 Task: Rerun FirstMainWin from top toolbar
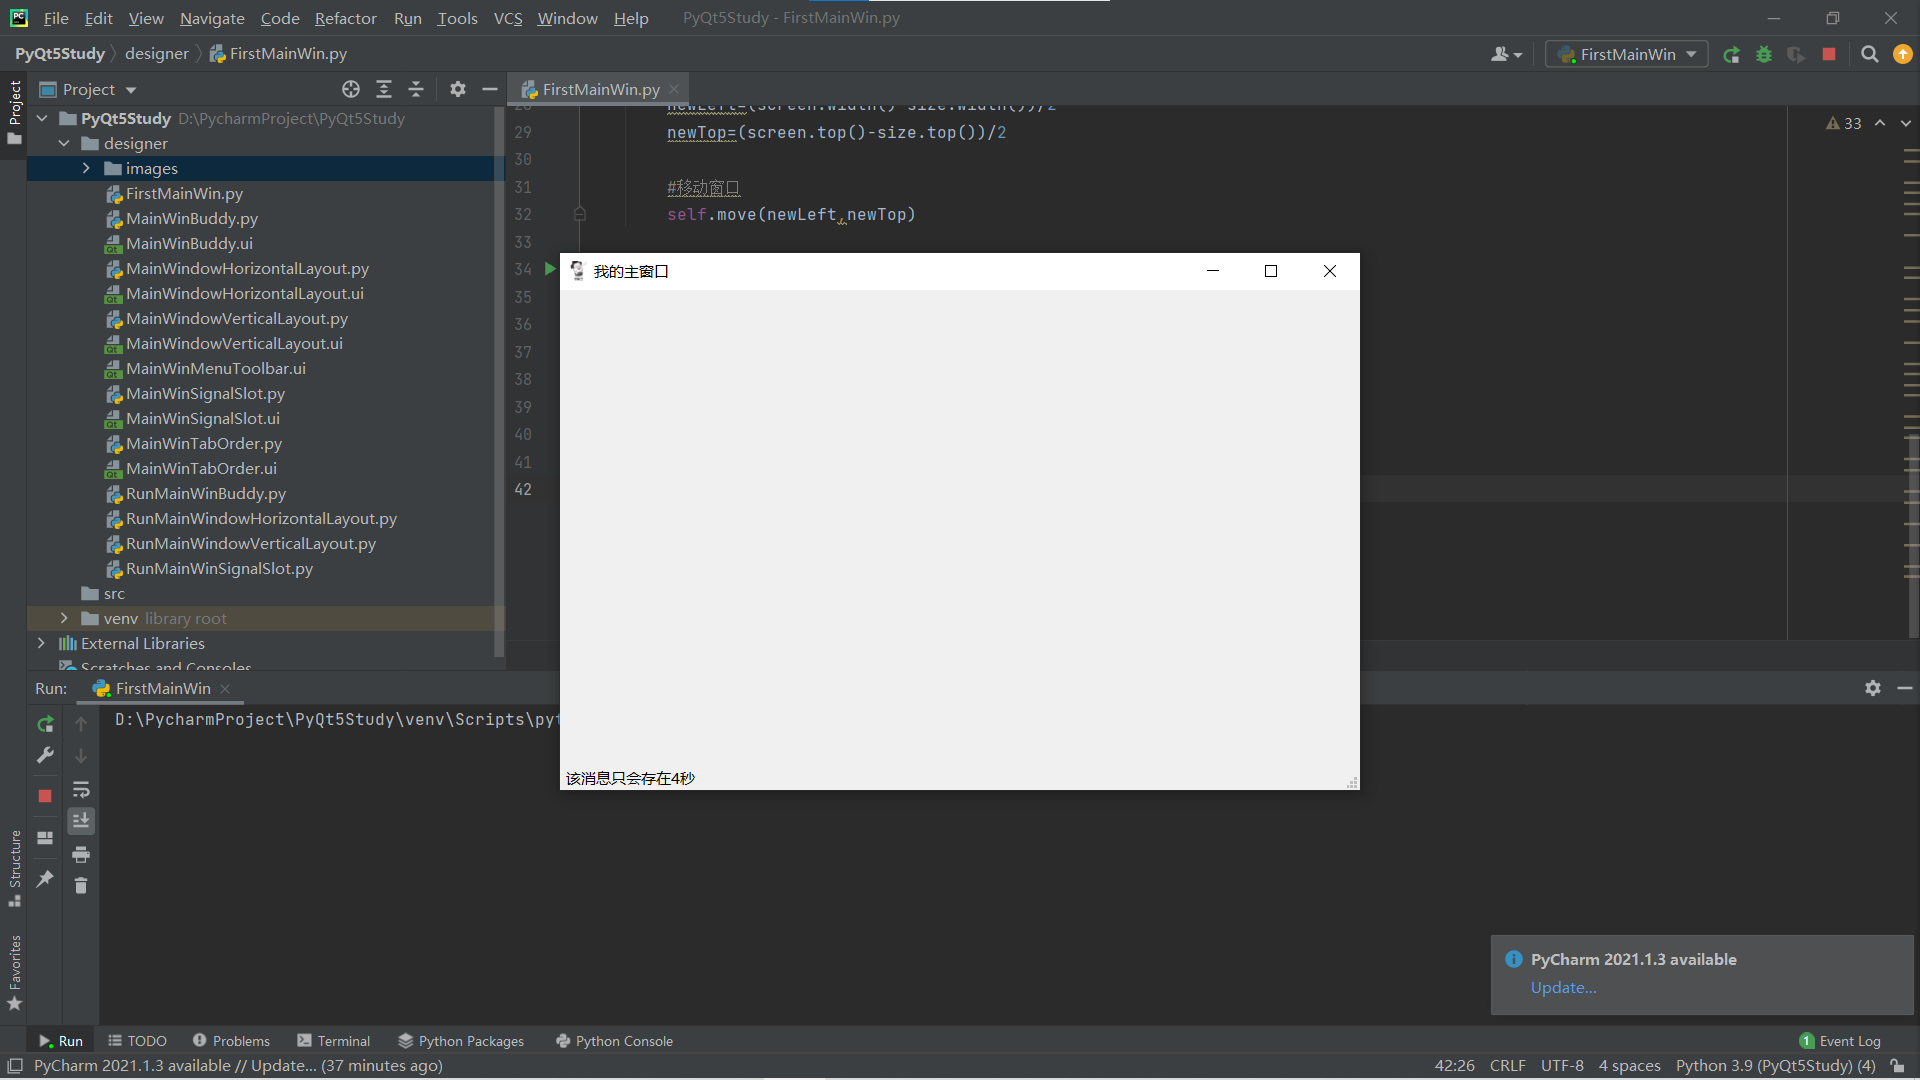click(1732, 55)
